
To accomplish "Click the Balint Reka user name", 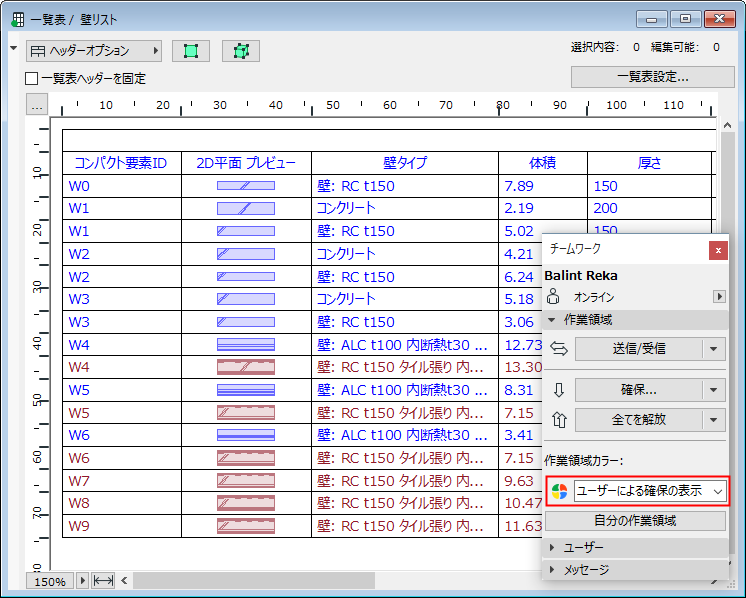I will click(581, 275).
